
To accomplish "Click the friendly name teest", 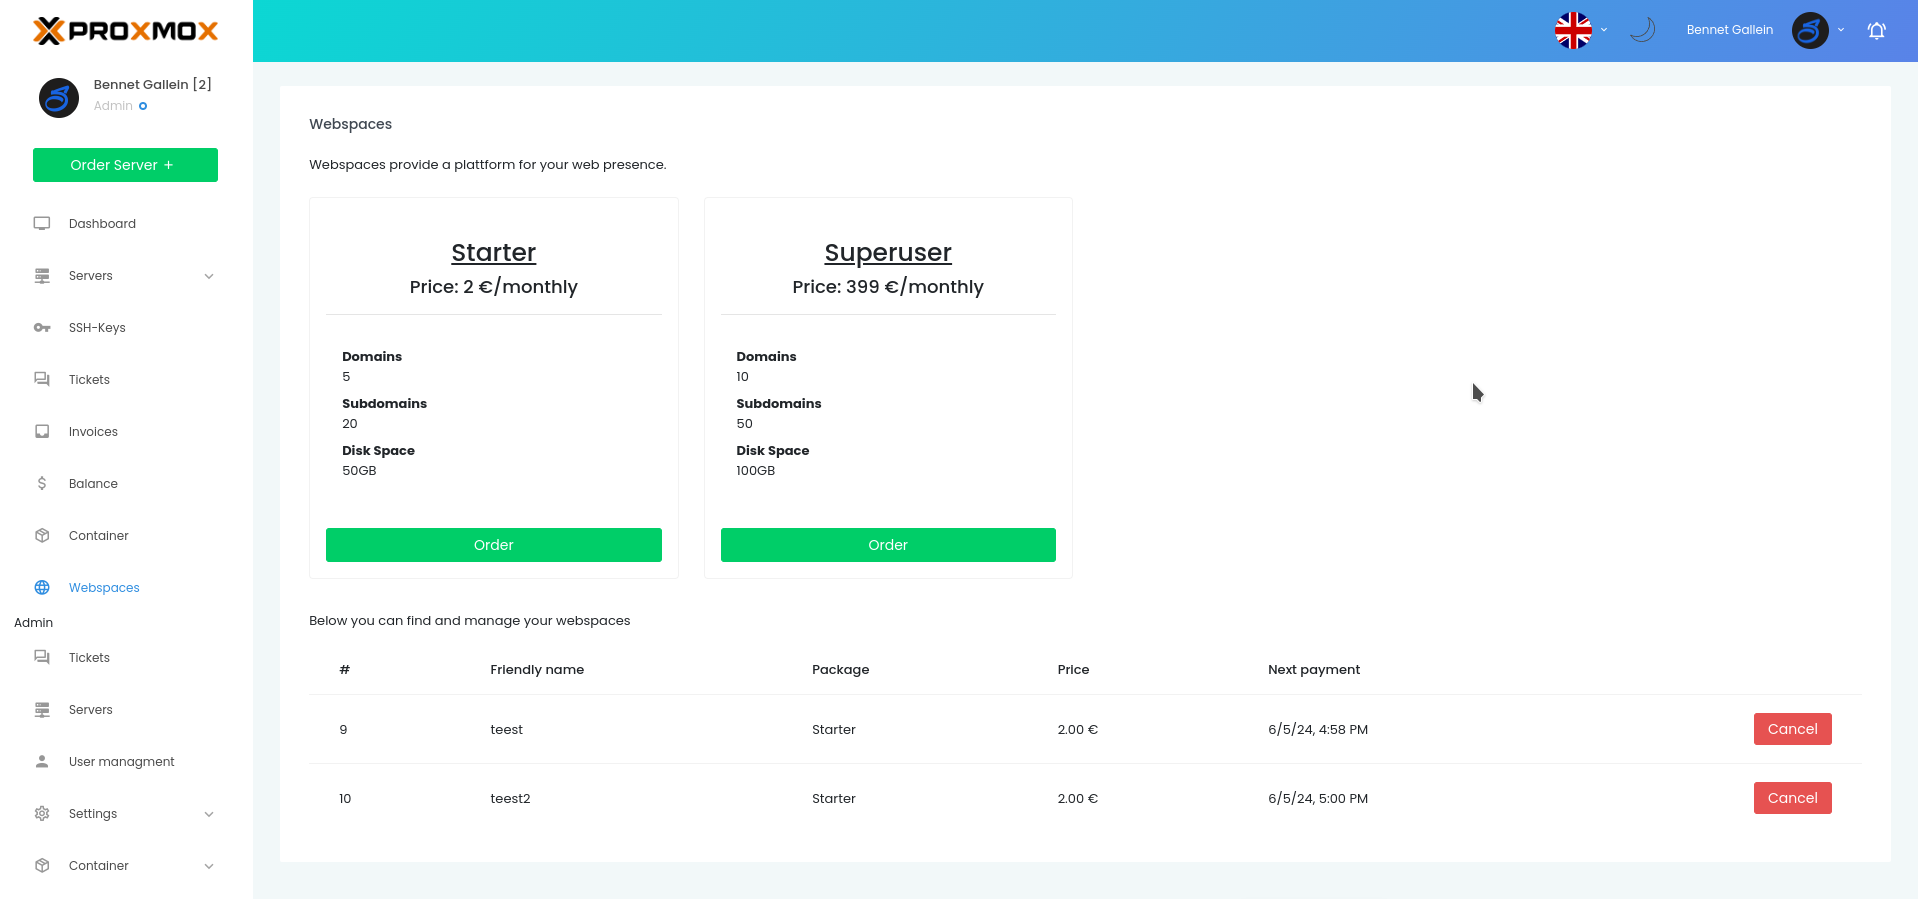I will (x=507, y=730).
